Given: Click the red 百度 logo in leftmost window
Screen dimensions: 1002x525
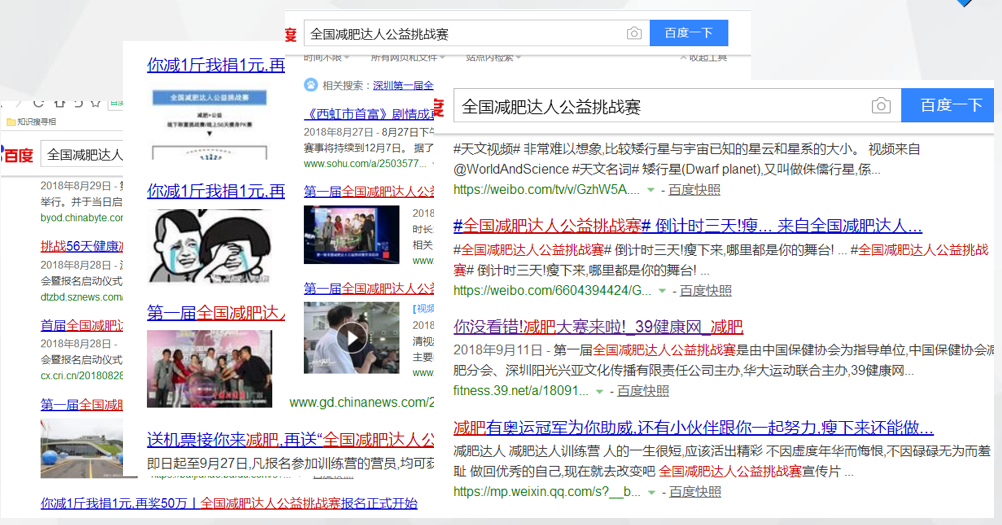Looking at the screenshot, I should [x=18, y=155].
